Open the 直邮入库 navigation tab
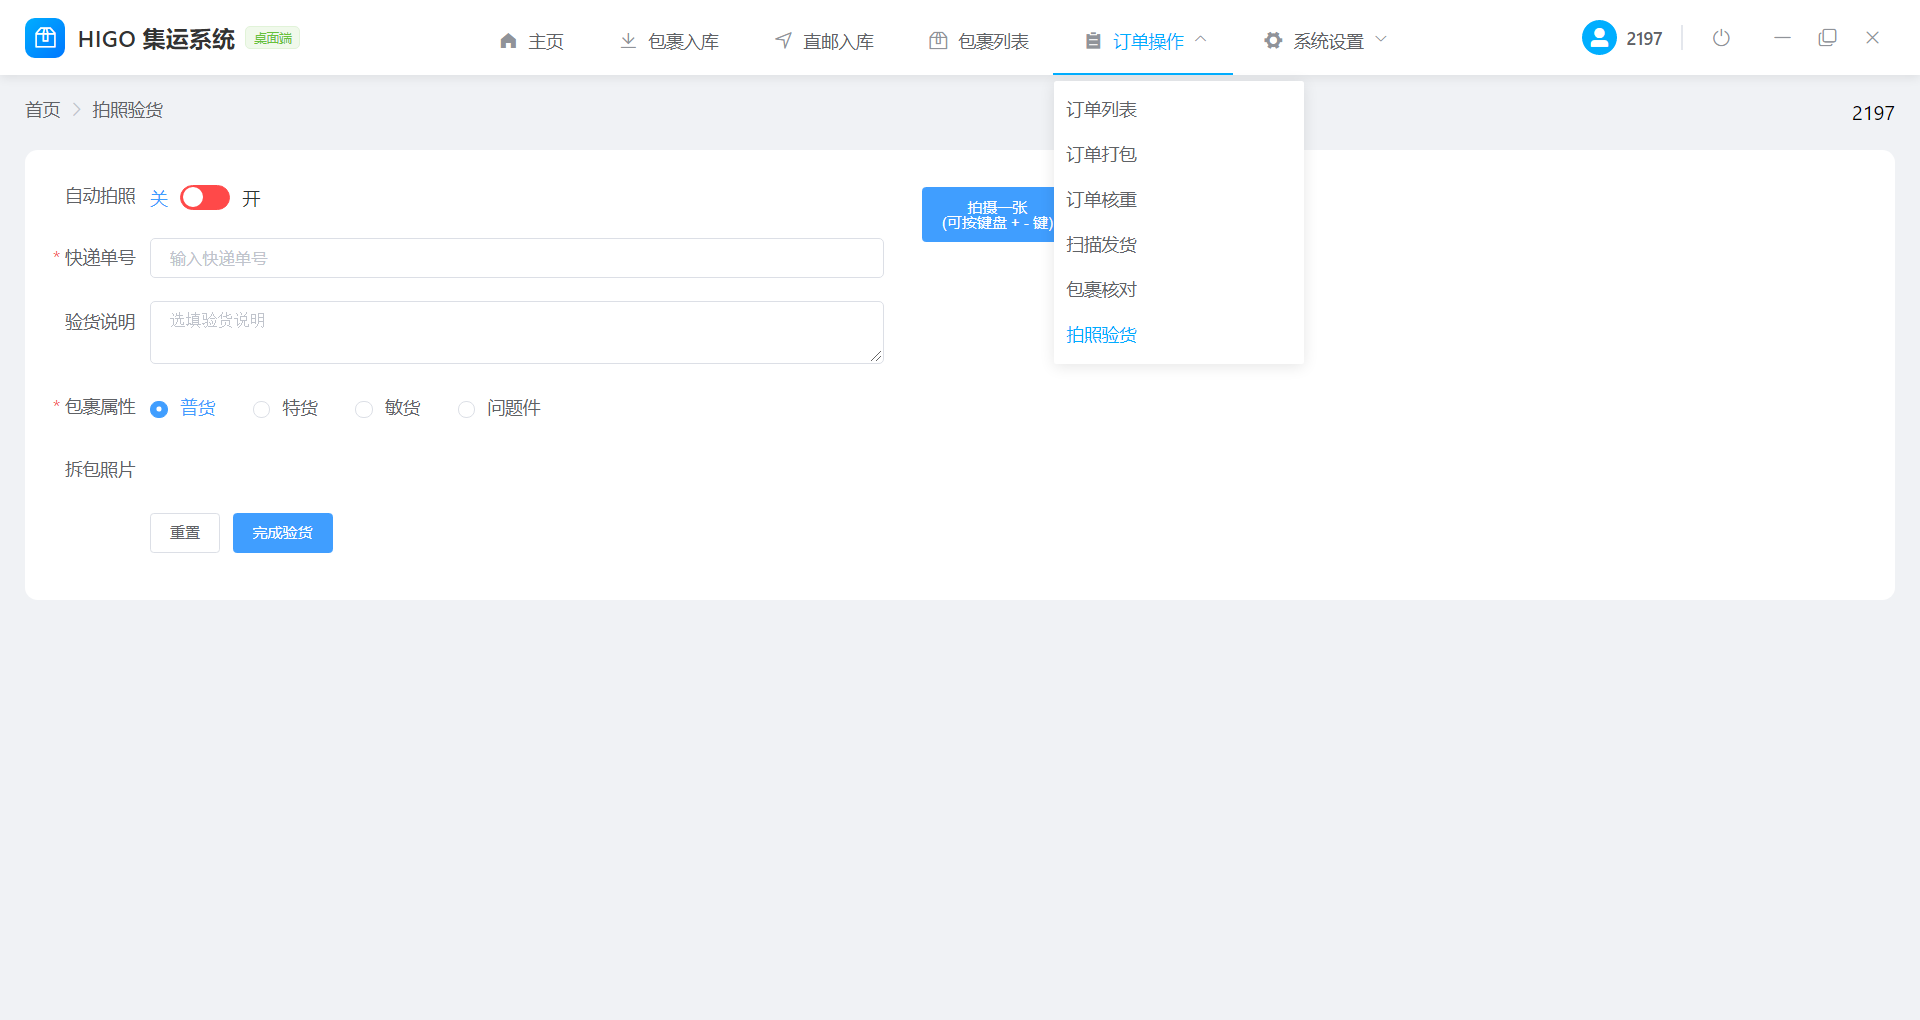 coord(824,41)
